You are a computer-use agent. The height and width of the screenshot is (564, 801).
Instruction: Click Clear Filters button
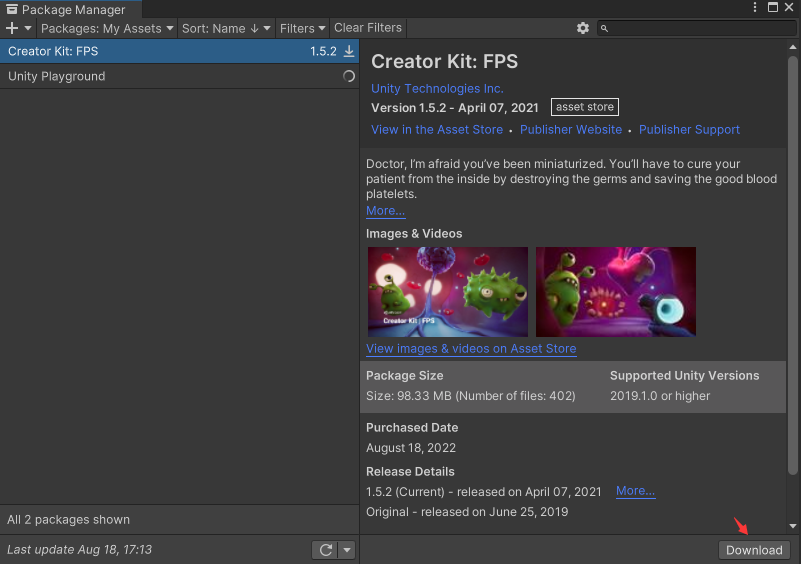[x=368, y=28]
